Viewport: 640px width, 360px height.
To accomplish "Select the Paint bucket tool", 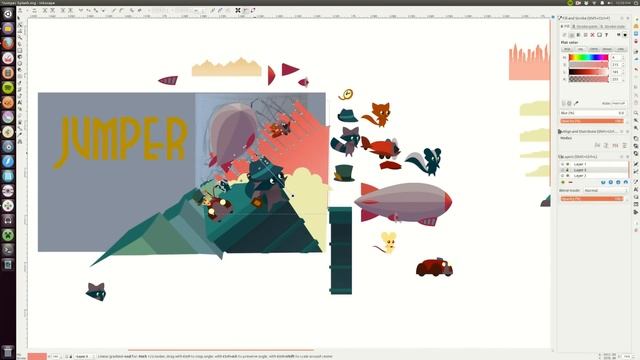I will [20, 122].
